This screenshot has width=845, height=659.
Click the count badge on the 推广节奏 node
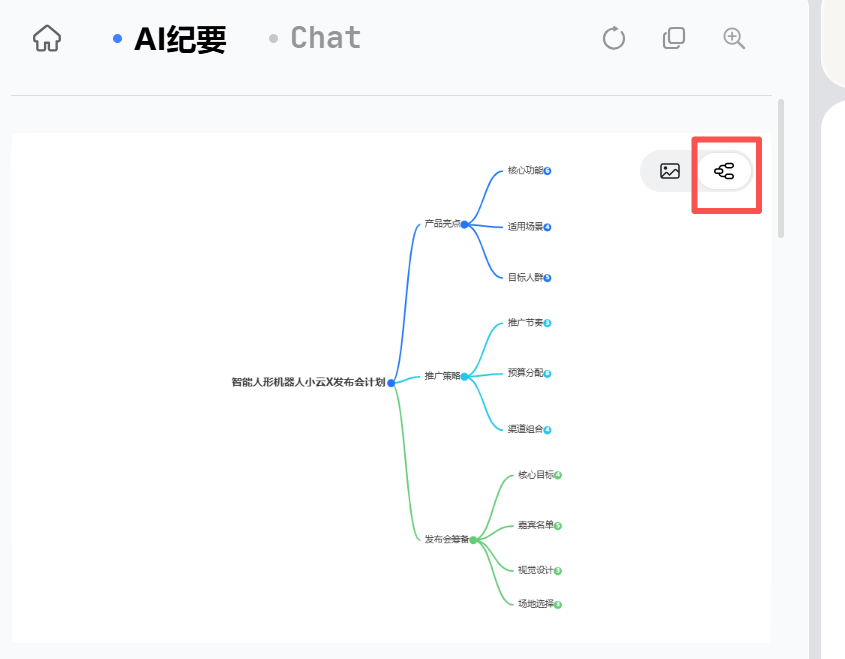click(x=547, y=323)
